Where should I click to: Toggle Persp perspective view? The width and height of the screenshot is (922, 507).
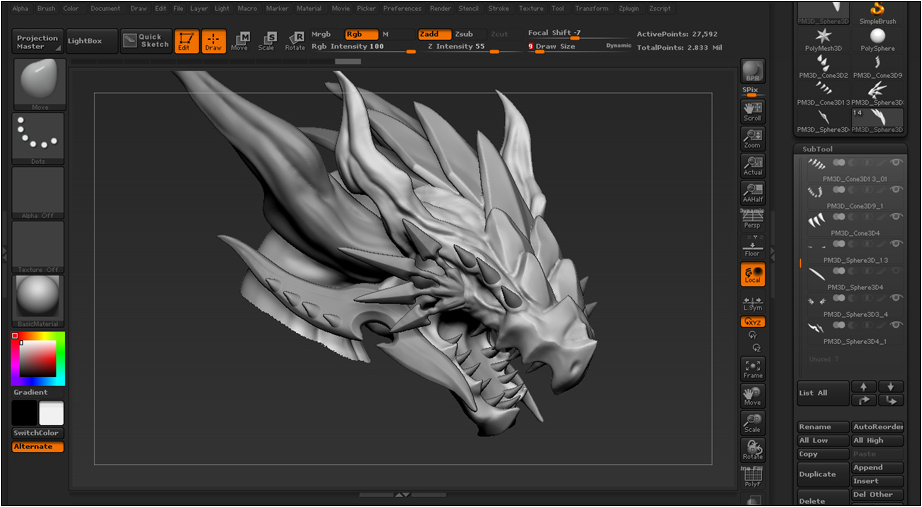tap(753, 219)
